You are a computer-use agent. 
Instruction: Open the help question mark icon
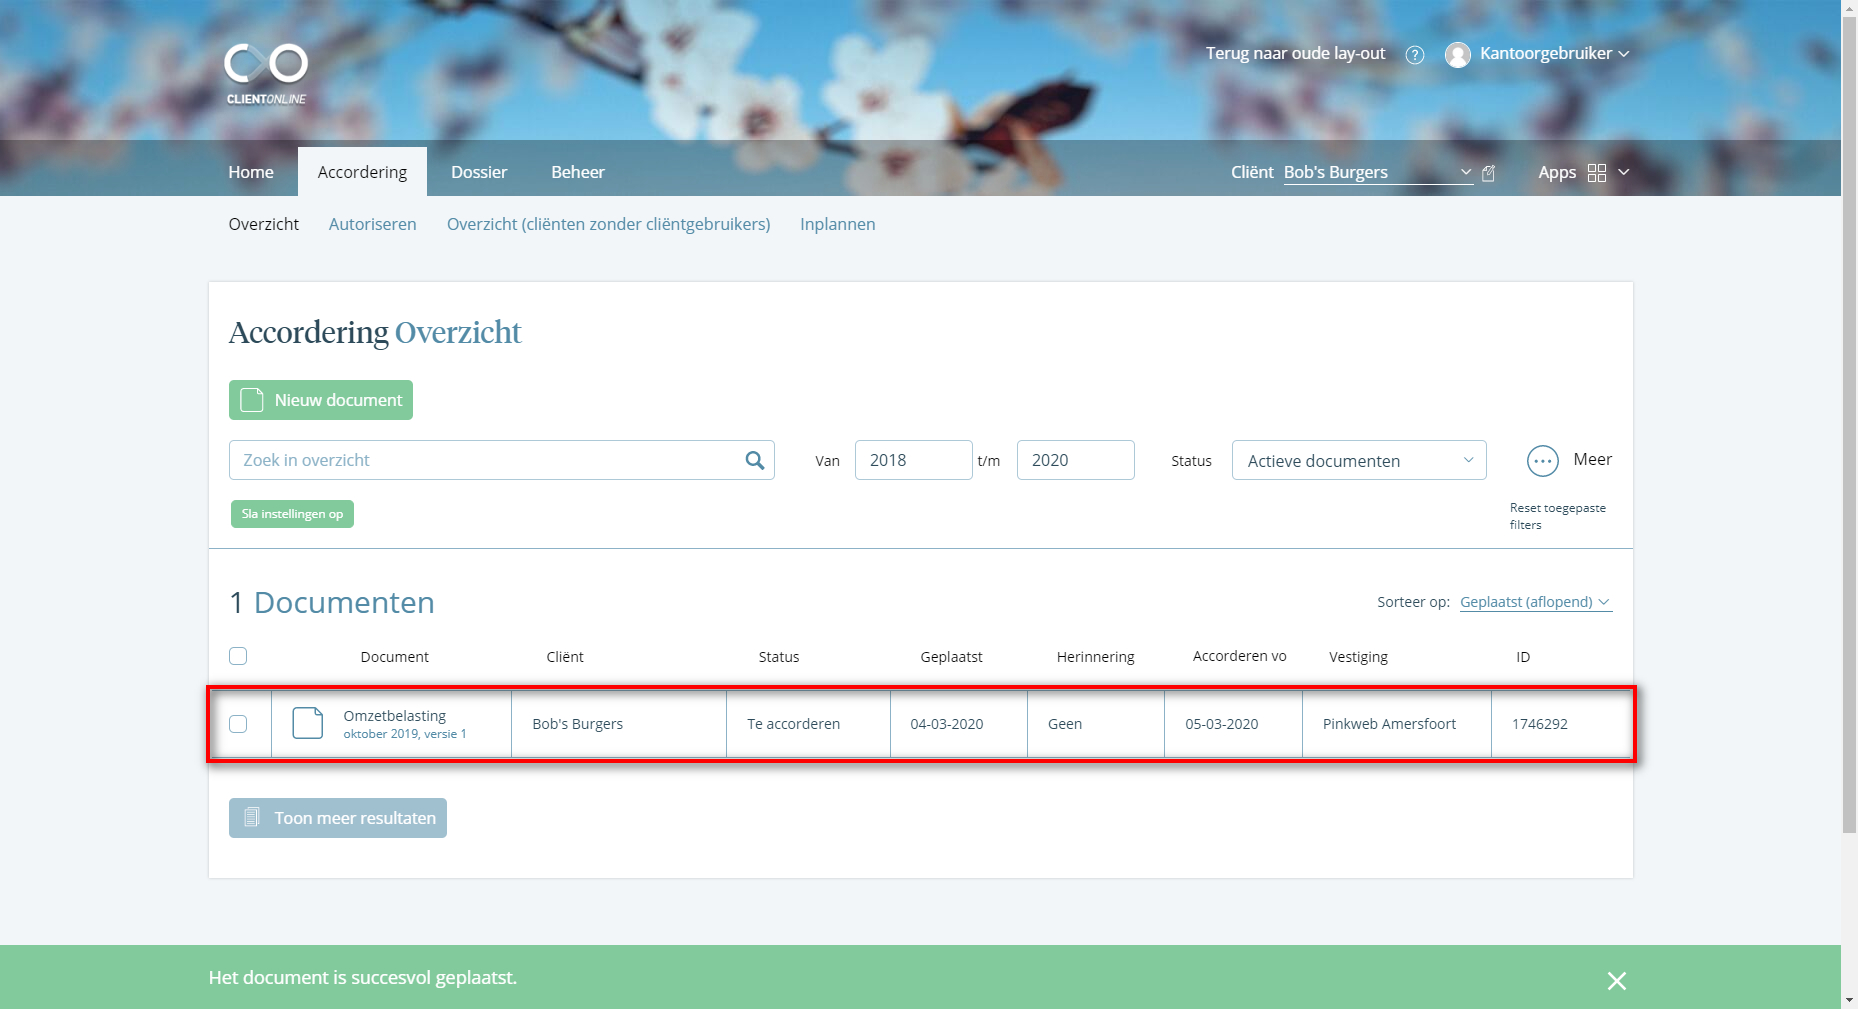click(1415, 55)
